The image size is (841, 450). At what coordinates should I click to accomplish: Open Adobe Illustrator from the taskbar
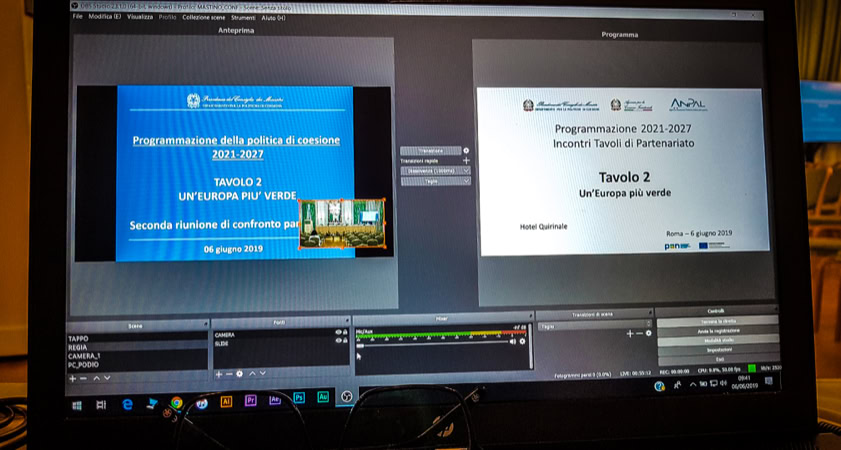226,398
